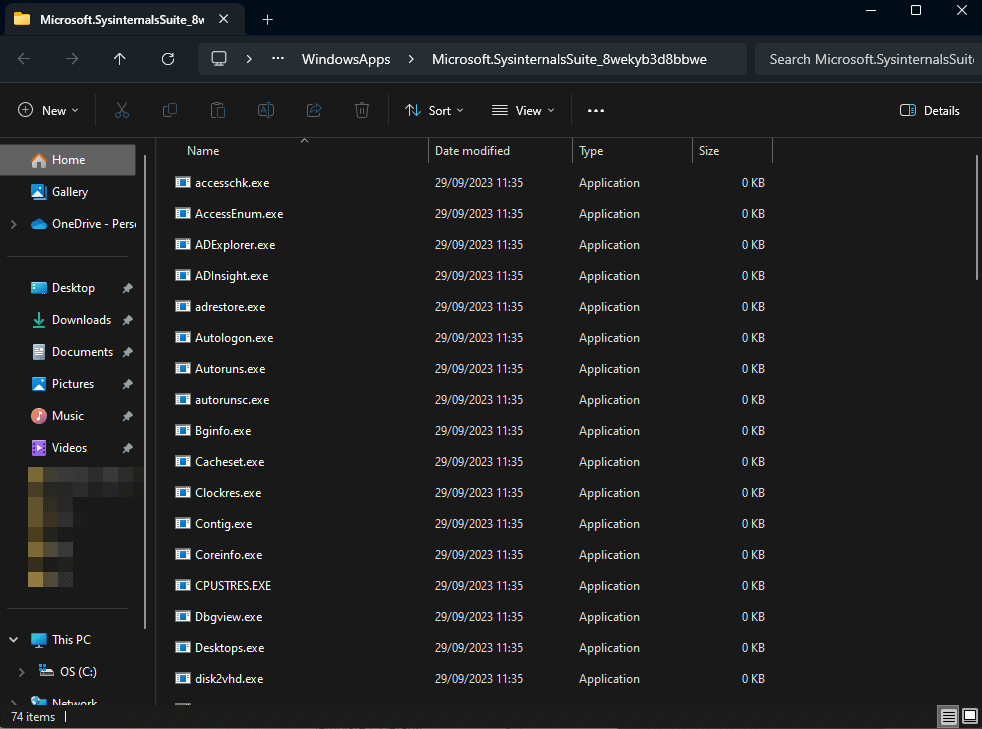Click the Dbgview.exe file icon
Image resolution: width=982 pixels, height=729 pixels.
[x=183, y=617]
